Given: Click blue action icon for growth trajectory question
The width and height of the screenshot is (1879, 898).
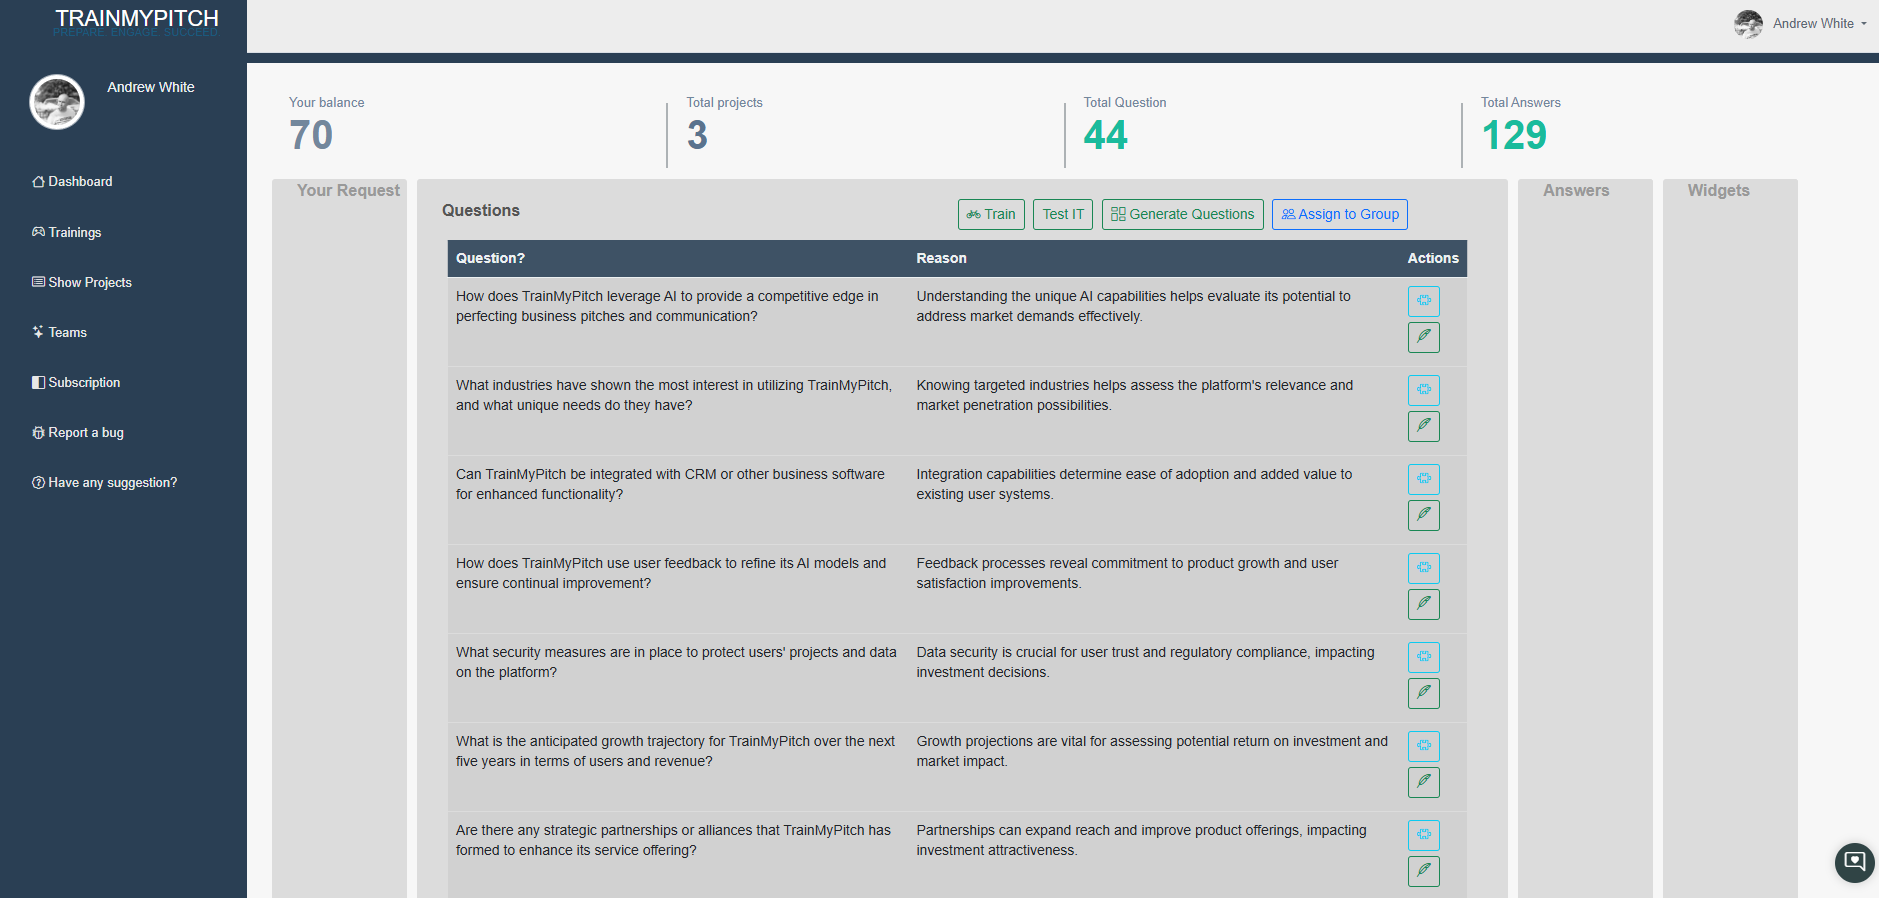Looking at the screenshot, I should 1424,746.
